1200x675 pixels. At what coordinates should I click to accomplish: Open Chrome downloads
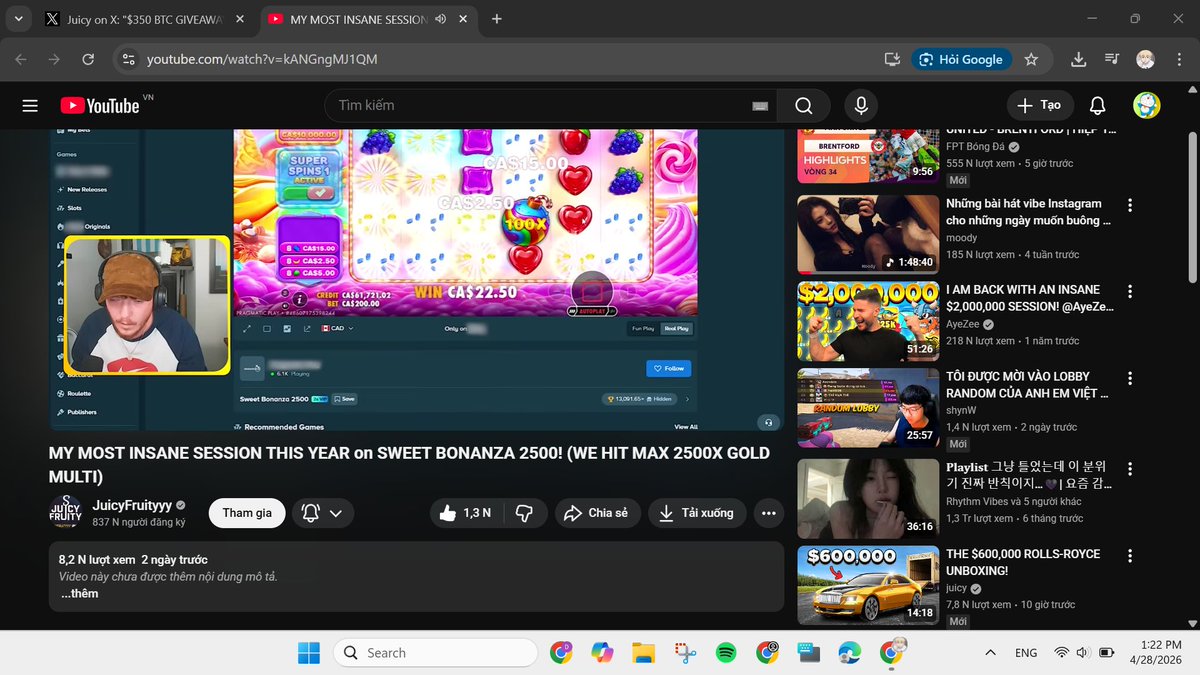point(1078,60)
